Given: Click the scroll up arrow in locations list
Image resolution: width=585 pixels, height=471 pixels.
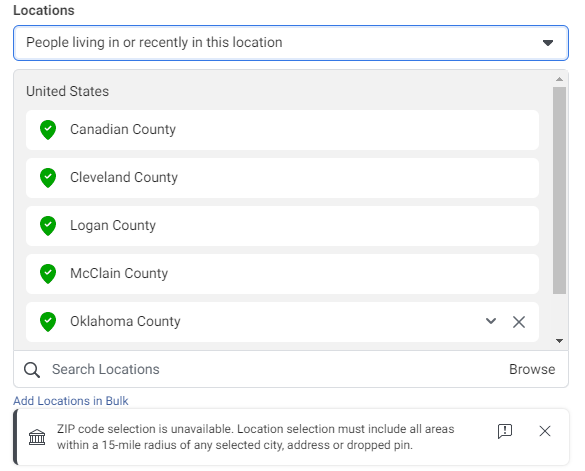Looking at the screenshot, I should click(559, 79).
